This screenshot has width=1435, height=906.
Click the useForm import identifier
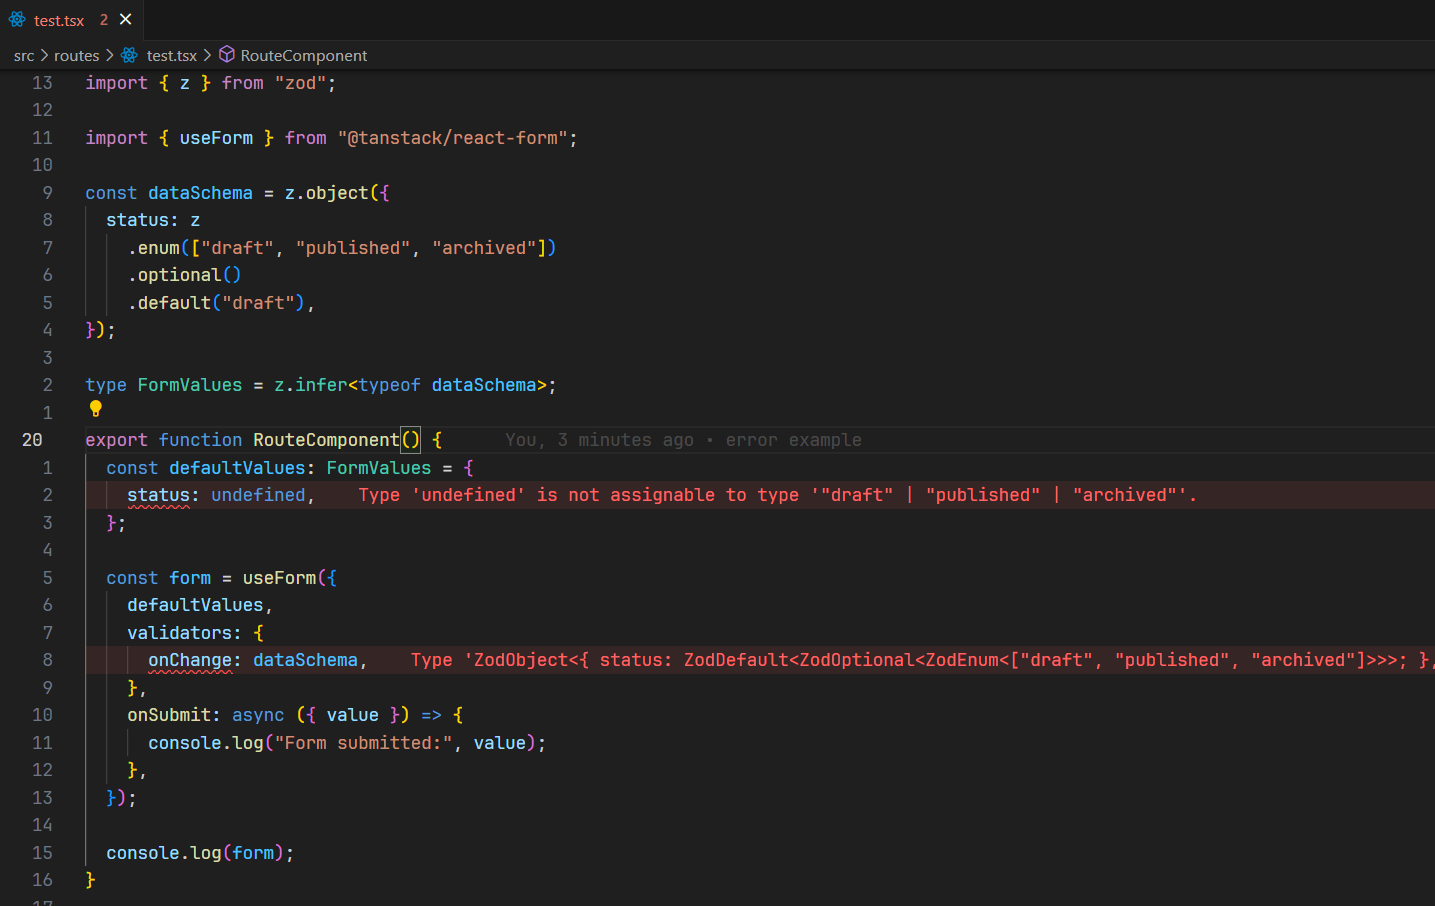216,138
